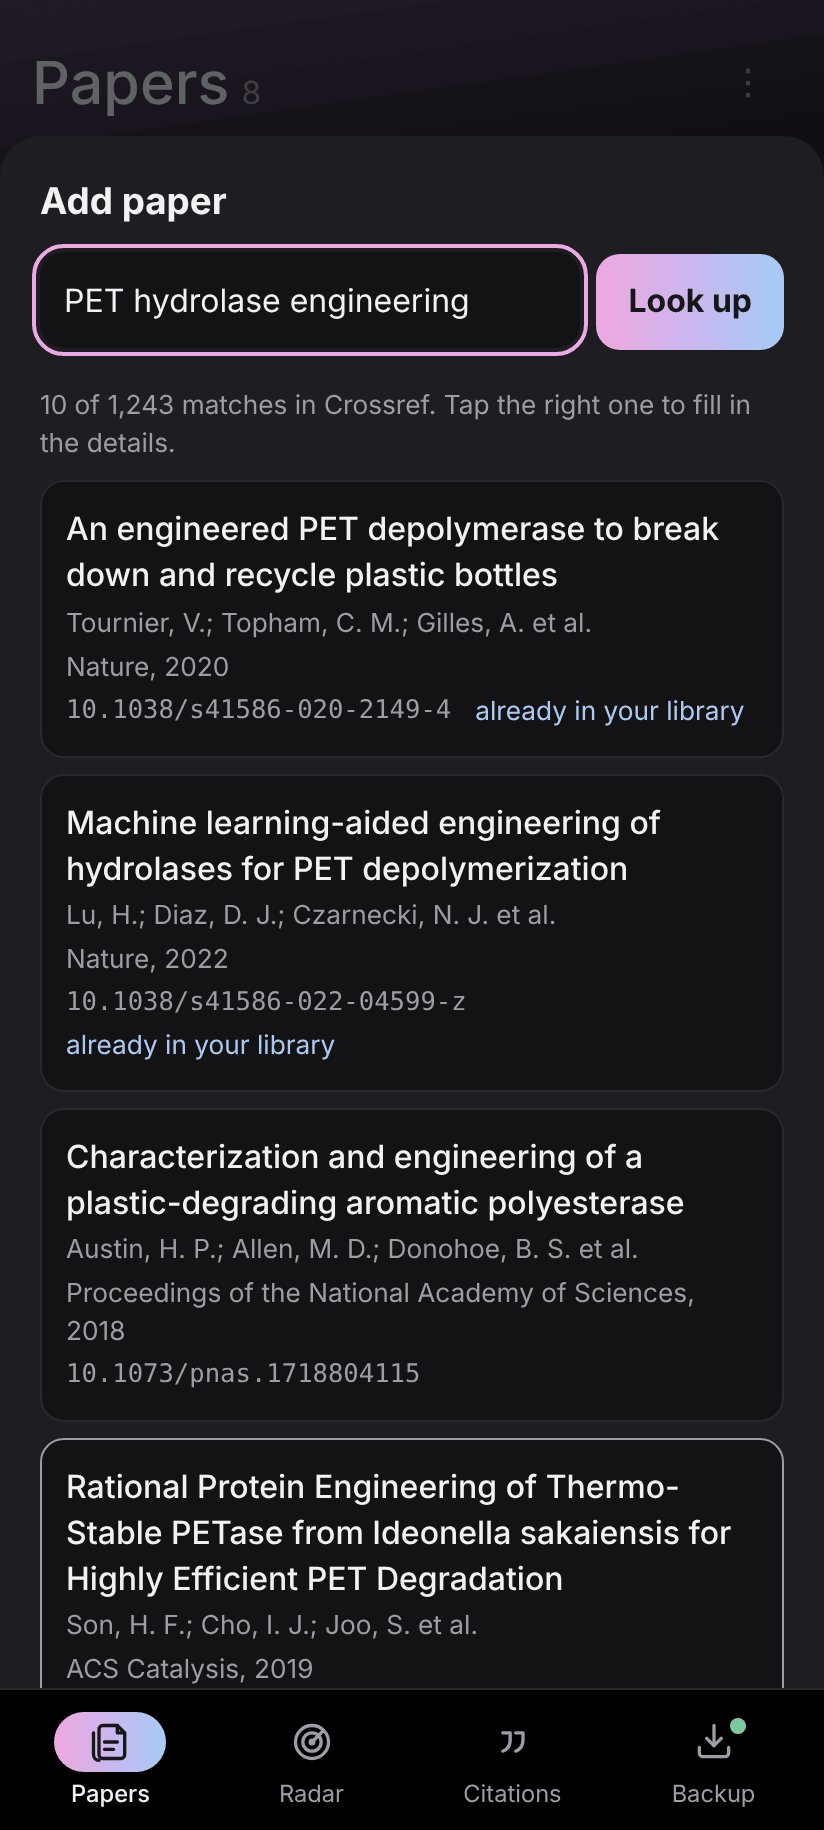This screenshot has width=824, height=1830.
Task: Open the Citations quote icon
Action: click(512, 1742)
